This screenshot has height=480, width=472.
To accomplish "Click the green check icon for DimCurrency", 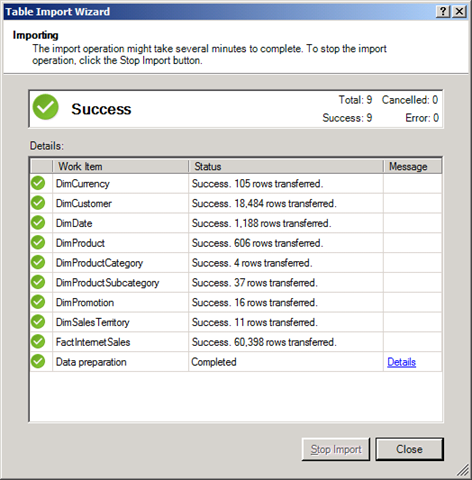I will (38, 183).
